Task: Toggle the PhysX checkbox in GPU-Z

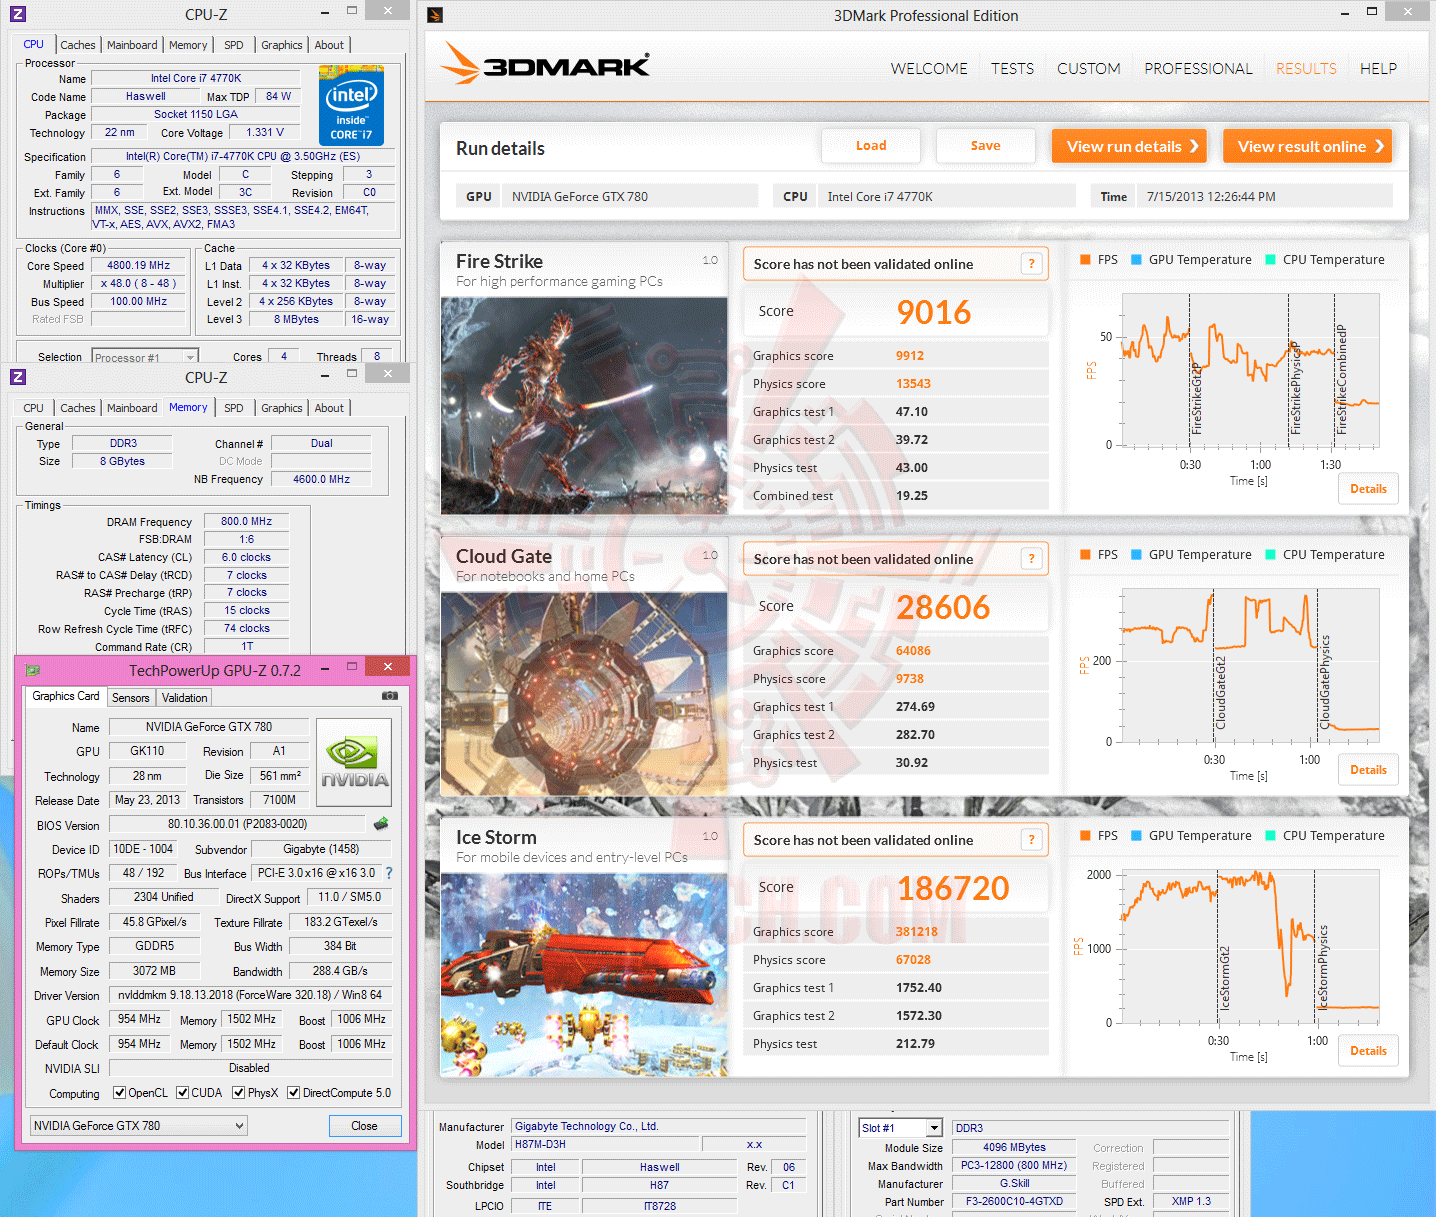Action: [239, 1093]
